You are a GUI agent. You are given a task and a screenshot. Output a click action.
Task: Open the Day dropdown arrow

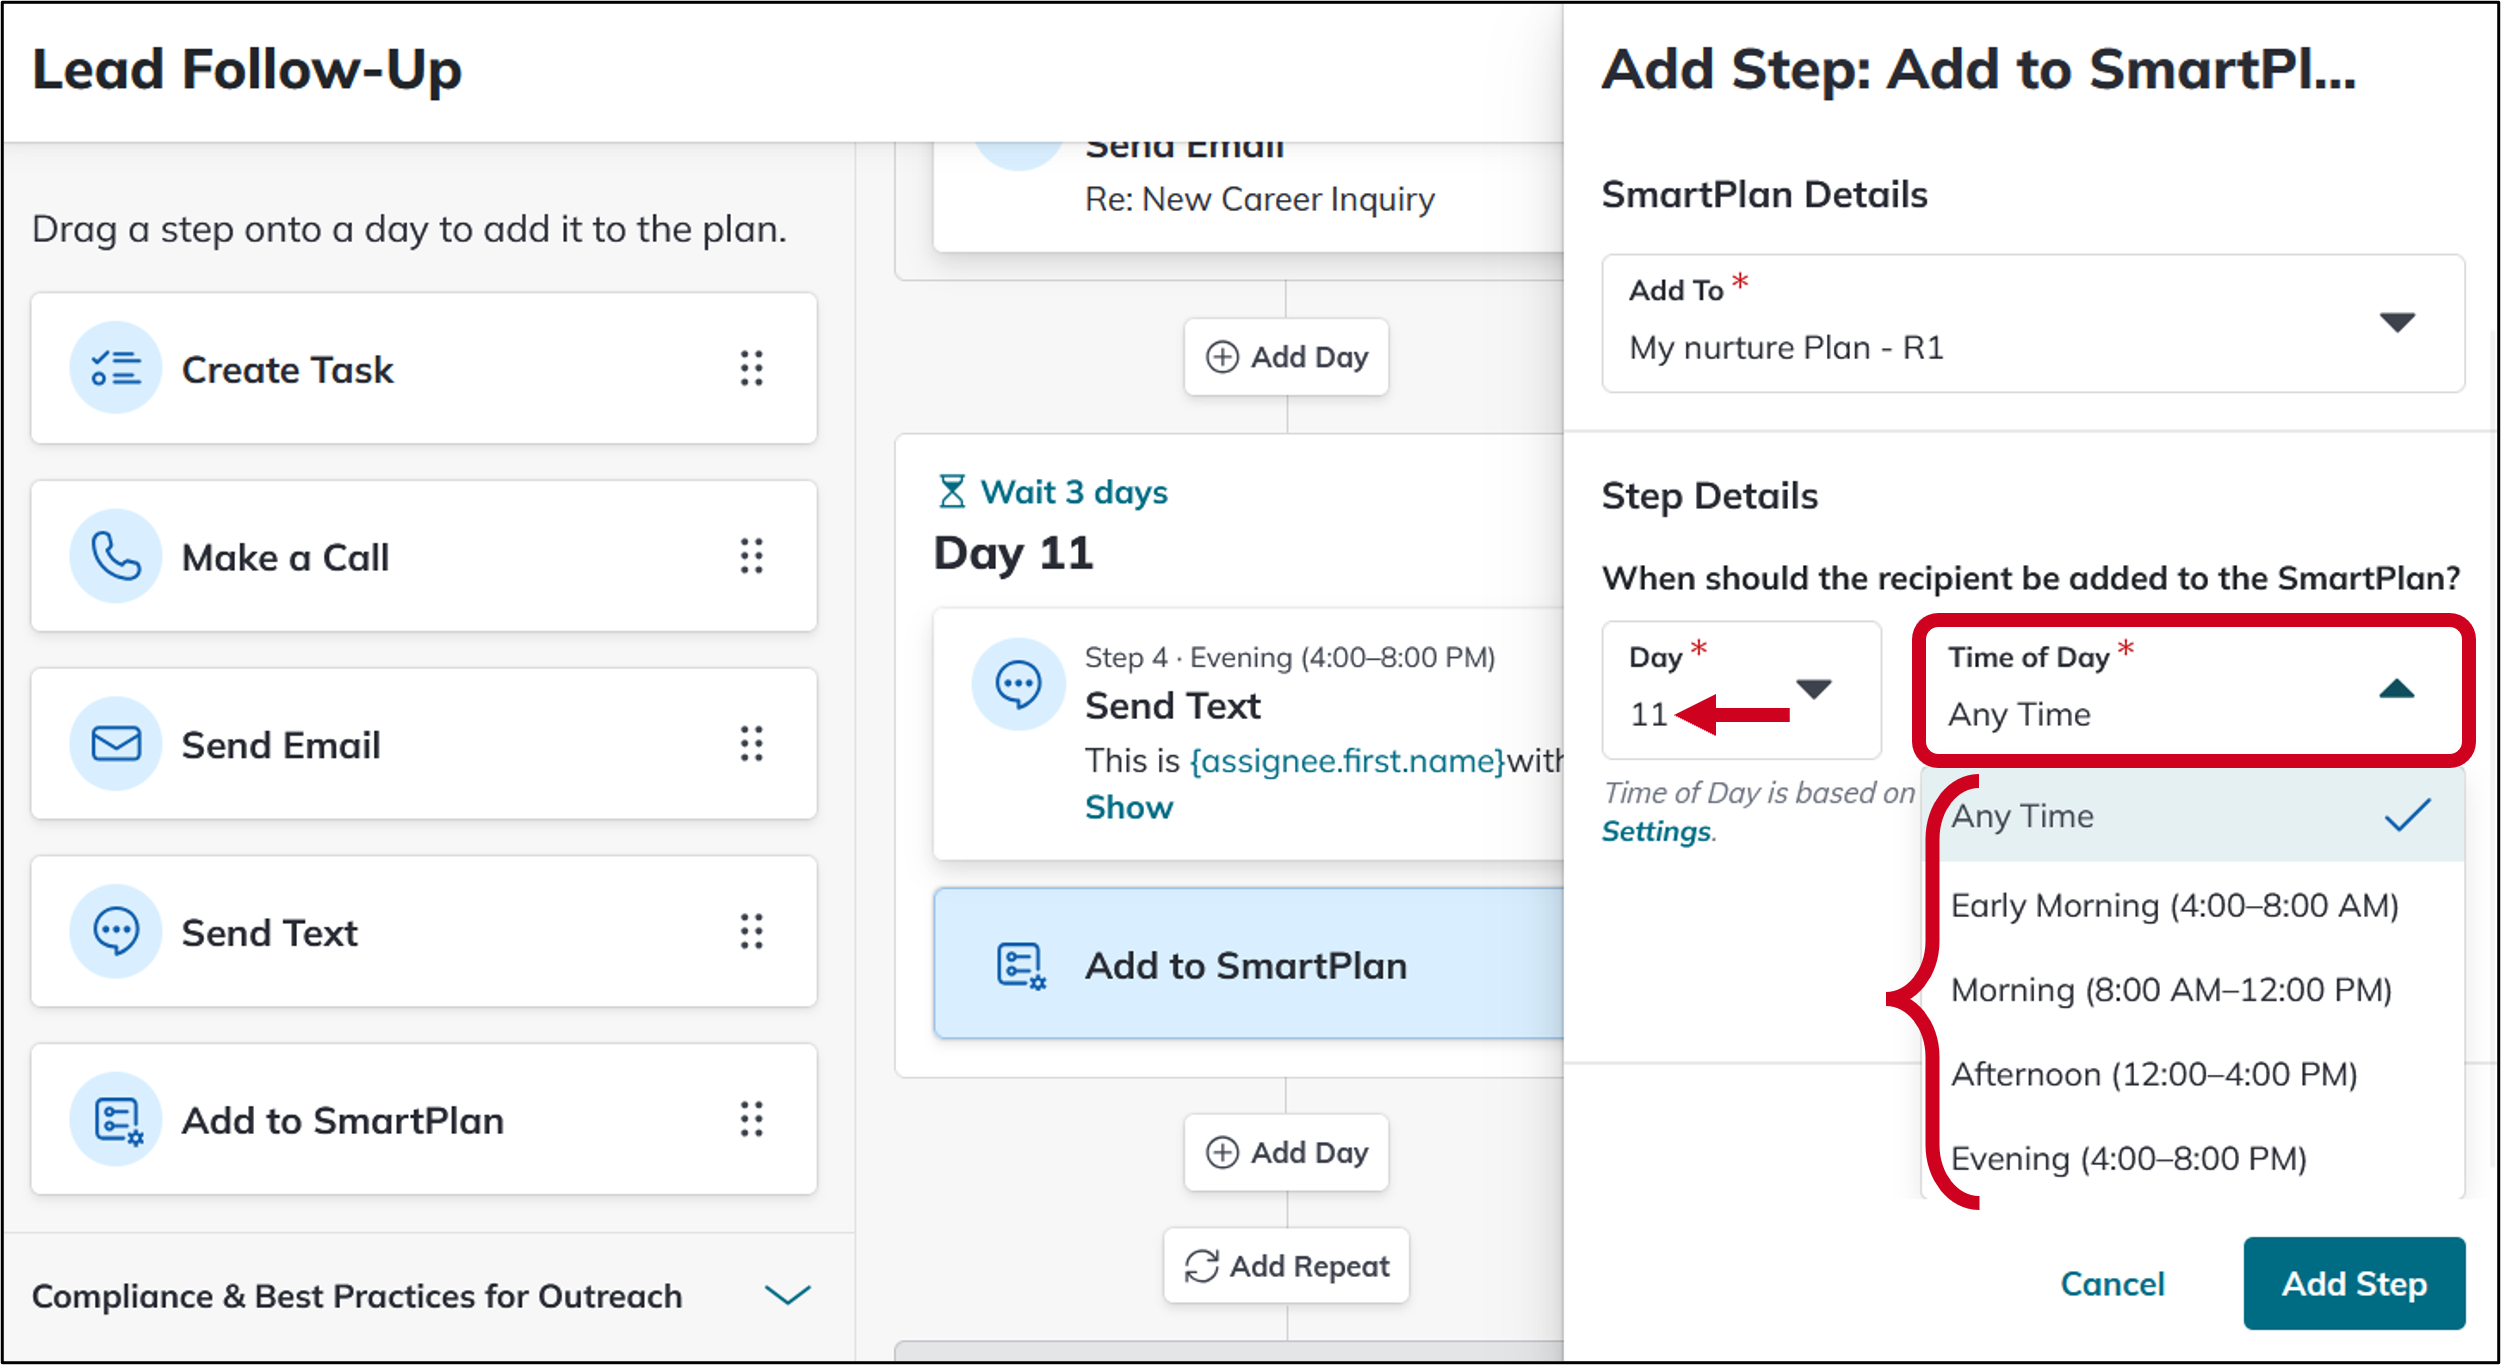tap(1813, 689)
